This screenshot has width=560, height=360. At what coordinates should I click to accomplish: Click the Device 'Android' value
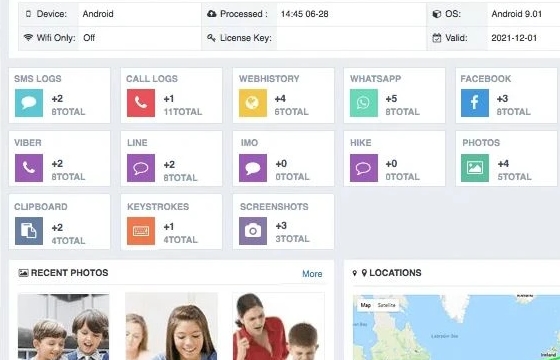pyautogui.click(x=98, y=14)
